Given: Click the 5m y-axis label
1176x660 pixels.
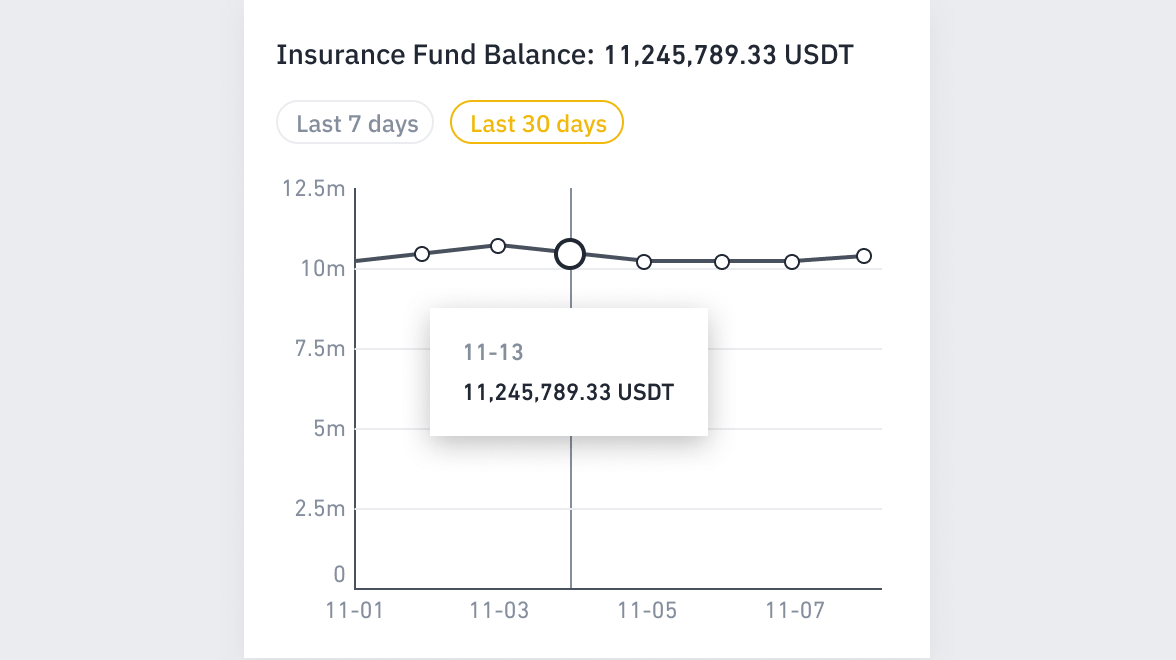Looking at the screenshot, I should [x=329, y=429].
